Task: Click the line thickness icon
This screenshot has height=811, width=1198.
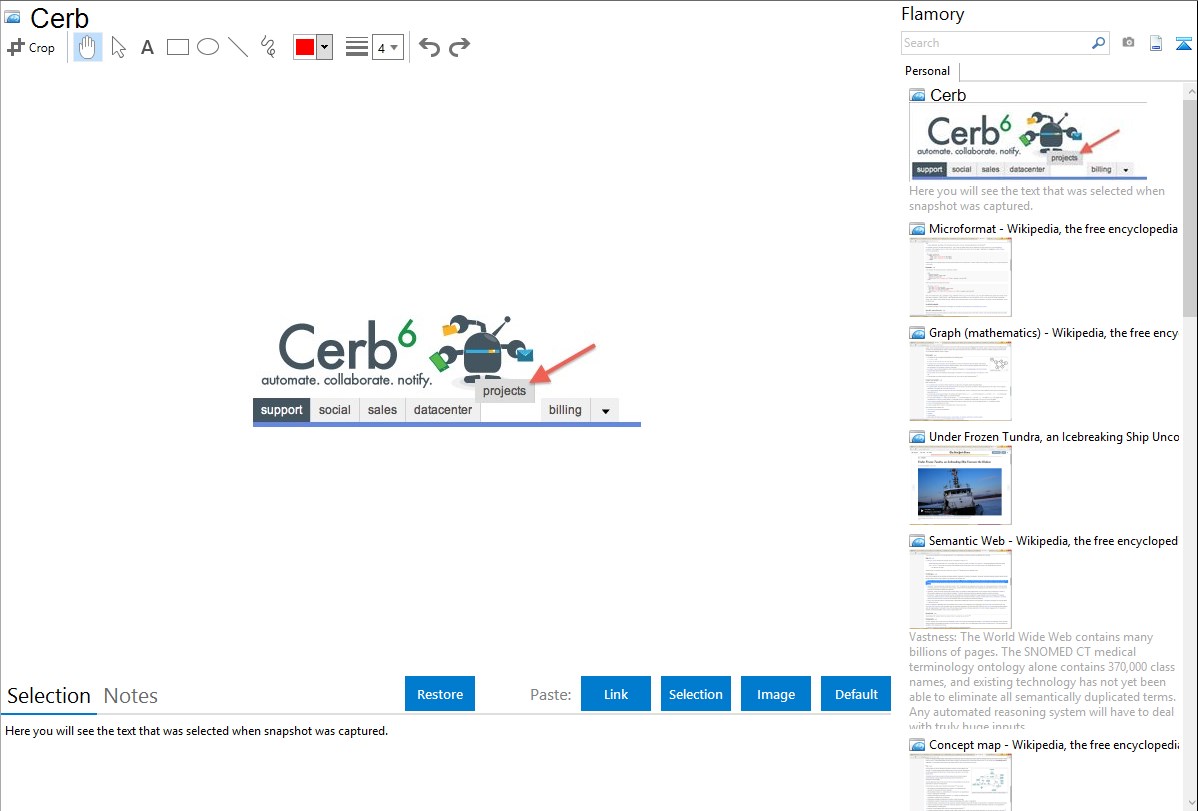Action: [x=357, y=47]
